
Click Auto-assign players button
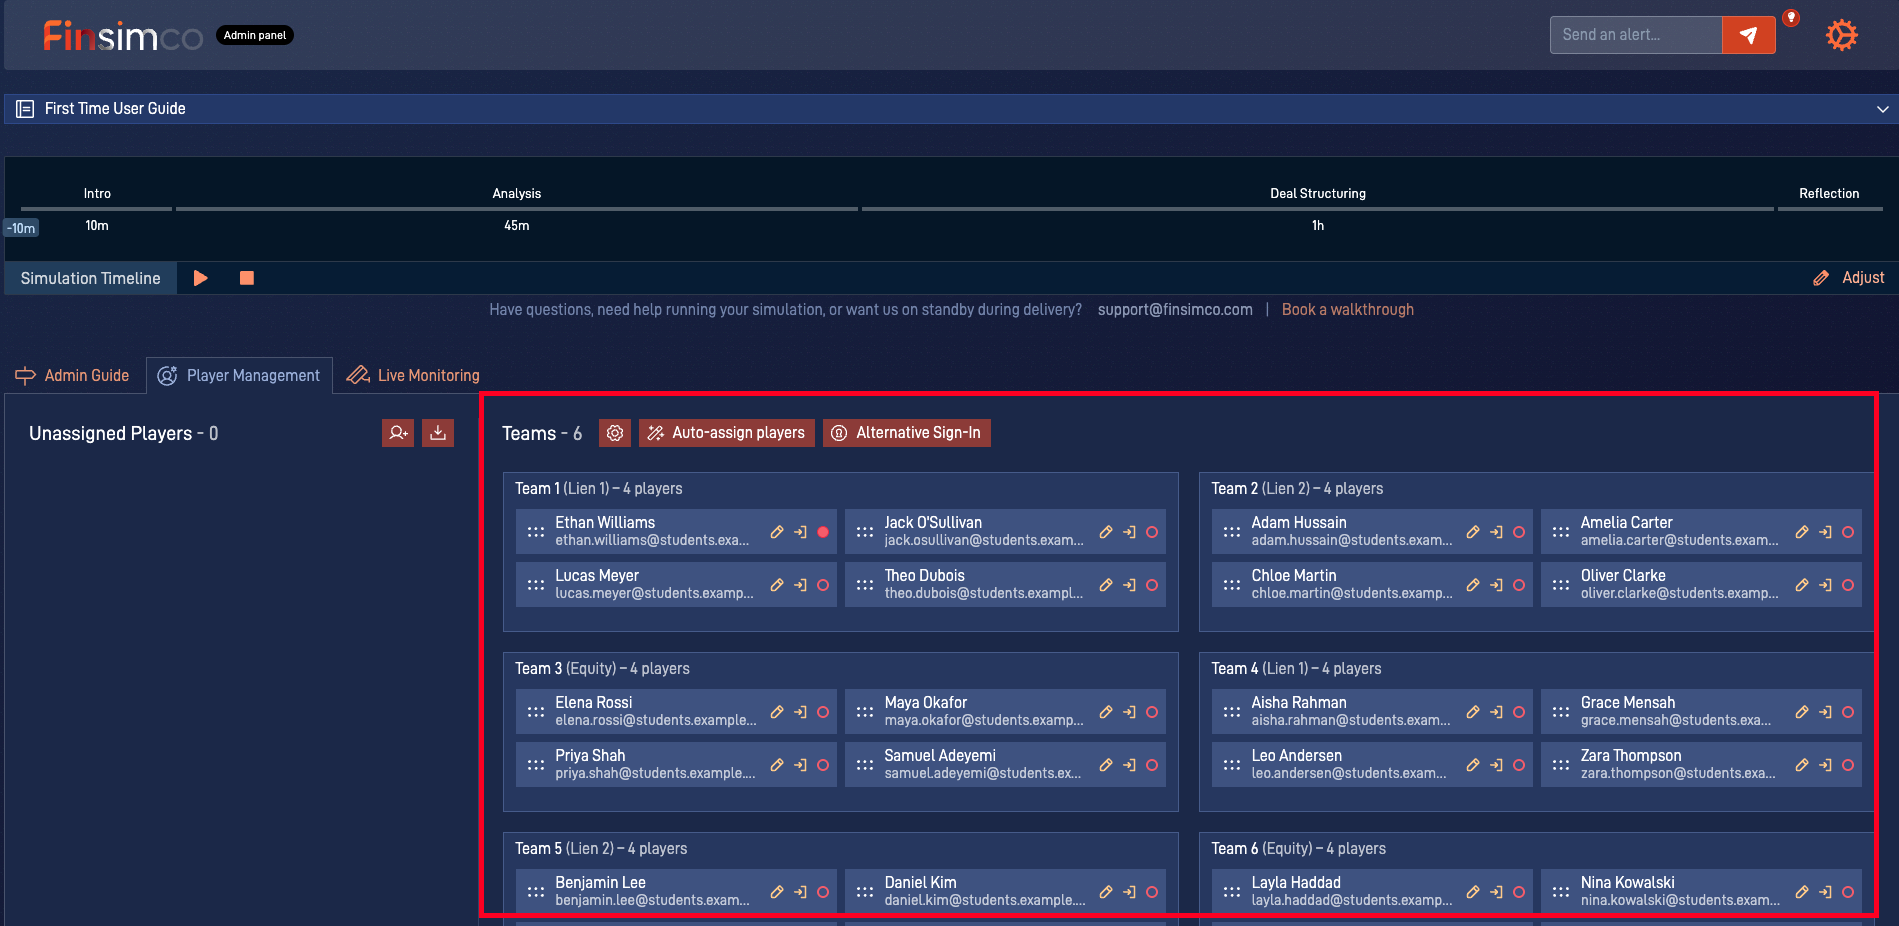click(x=727, y=433)
